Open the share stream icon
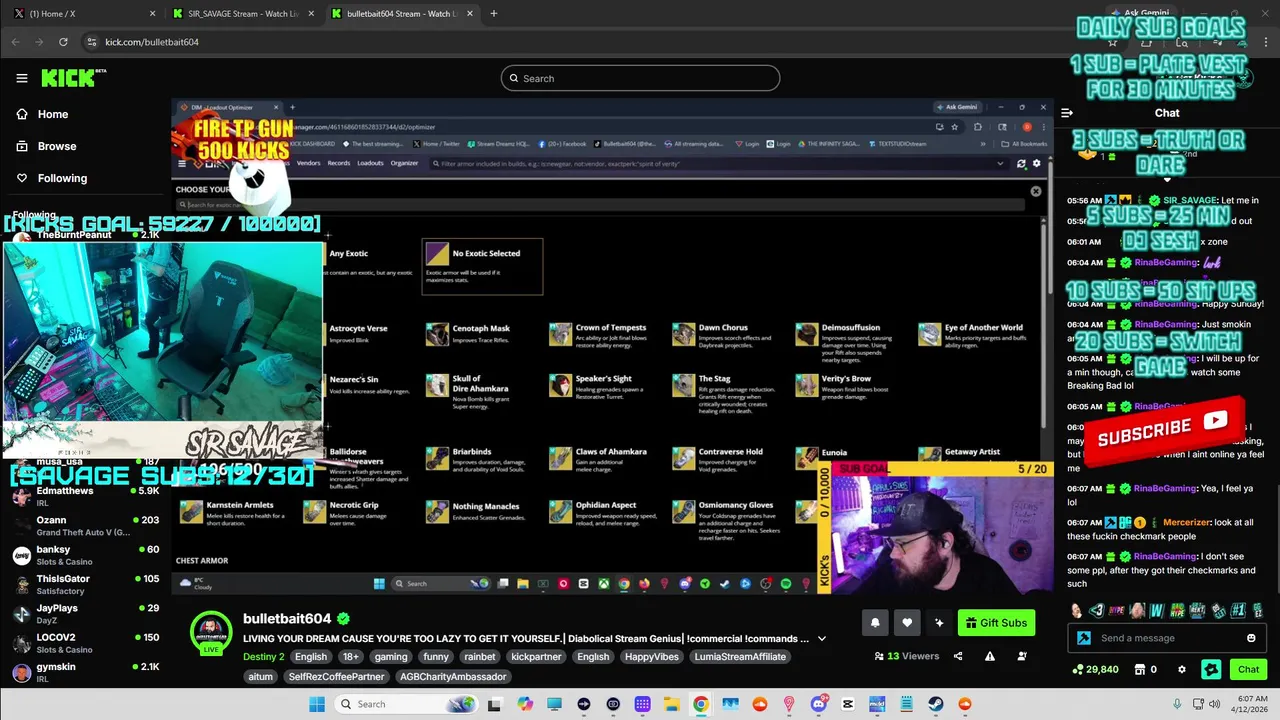 [x=958, y=656]
